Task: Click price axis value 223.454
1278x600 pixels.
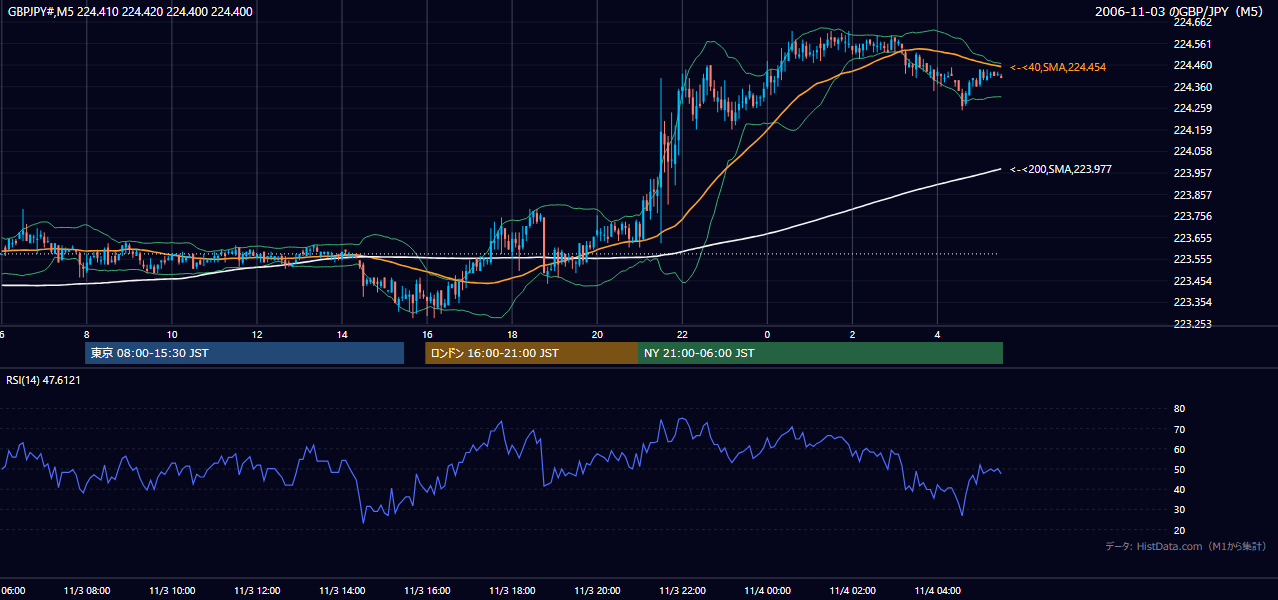Action: (1192, 281)
